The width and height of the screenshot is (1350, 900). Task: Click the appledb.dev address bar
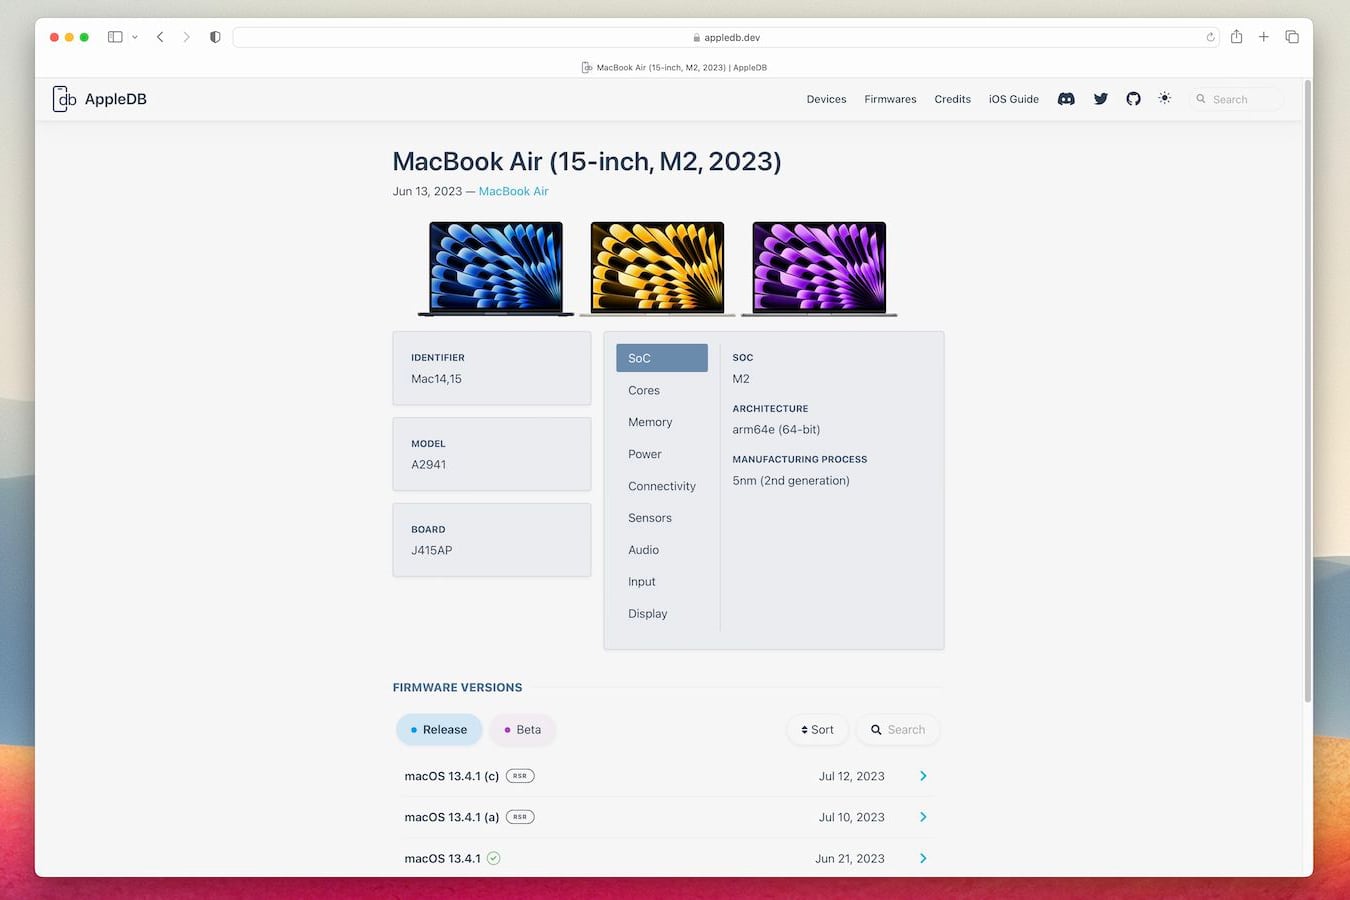pos(726,37)
